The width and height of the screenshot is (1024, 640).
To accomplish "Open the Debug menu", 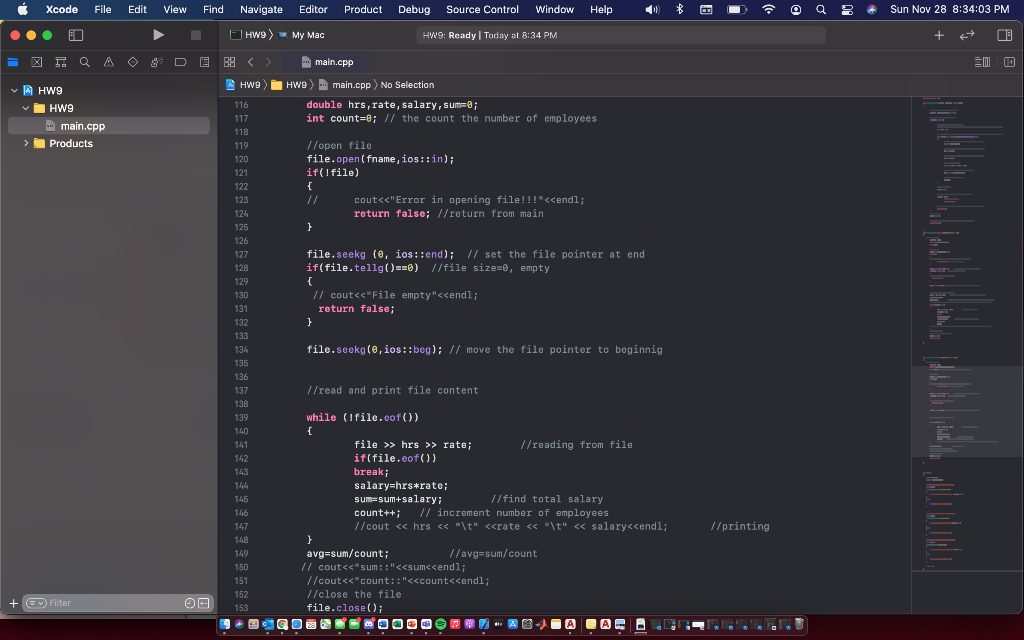I will coord(414,9).
